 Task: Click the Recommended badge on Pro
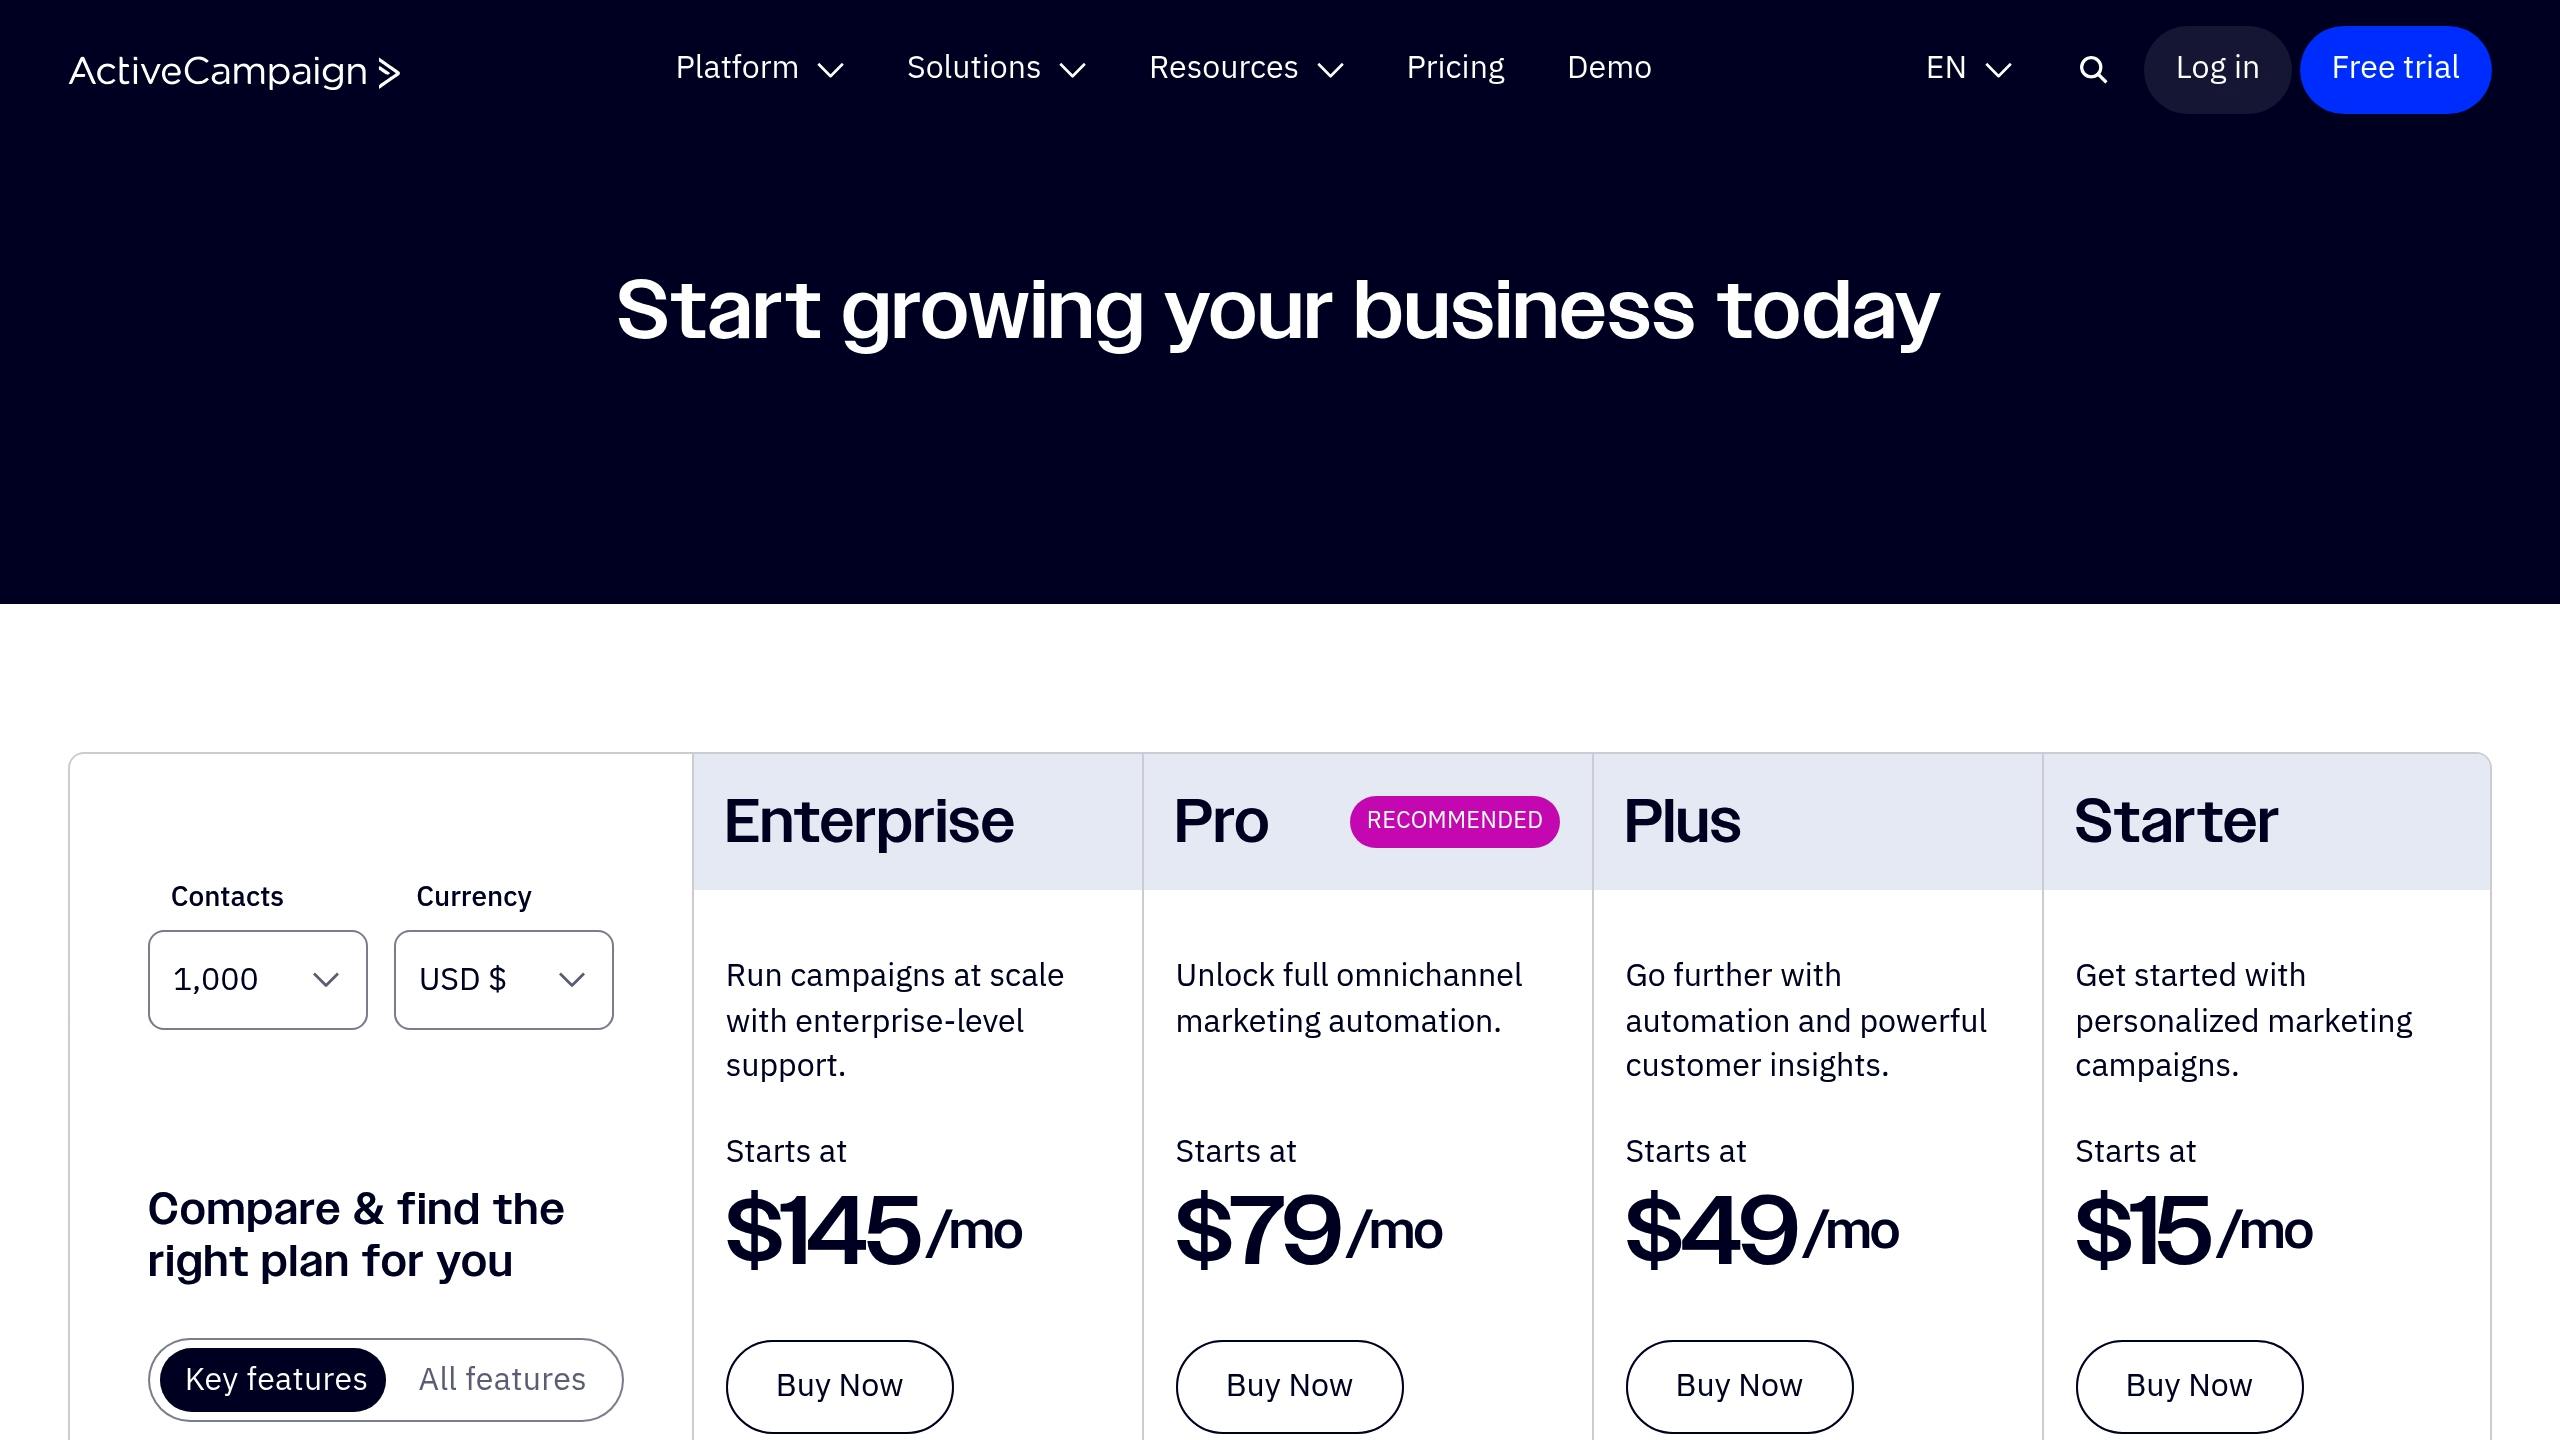[x=1454, y=821]
